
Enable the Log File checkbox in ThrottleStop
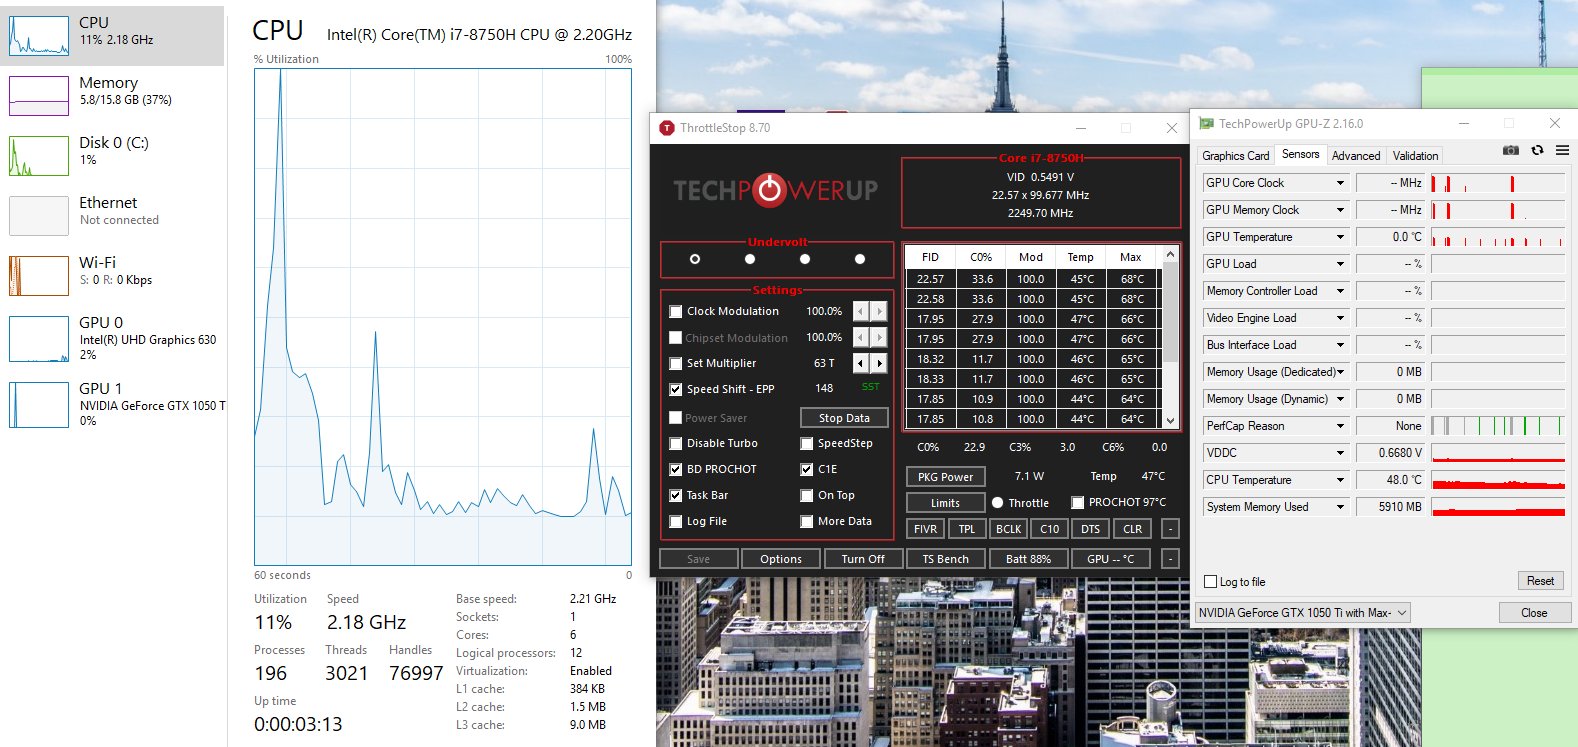[x=676, y=522]
